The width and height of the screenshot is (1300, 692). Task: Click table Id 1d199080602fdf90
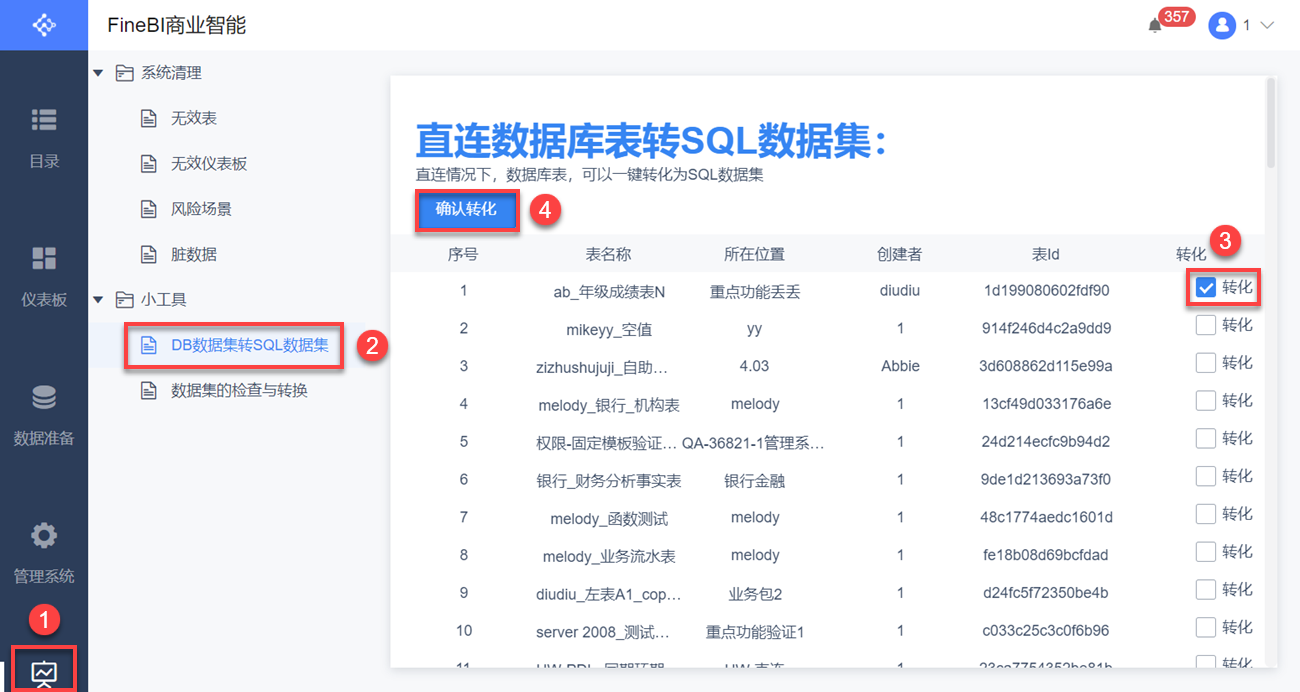[x=1045, y=291]
